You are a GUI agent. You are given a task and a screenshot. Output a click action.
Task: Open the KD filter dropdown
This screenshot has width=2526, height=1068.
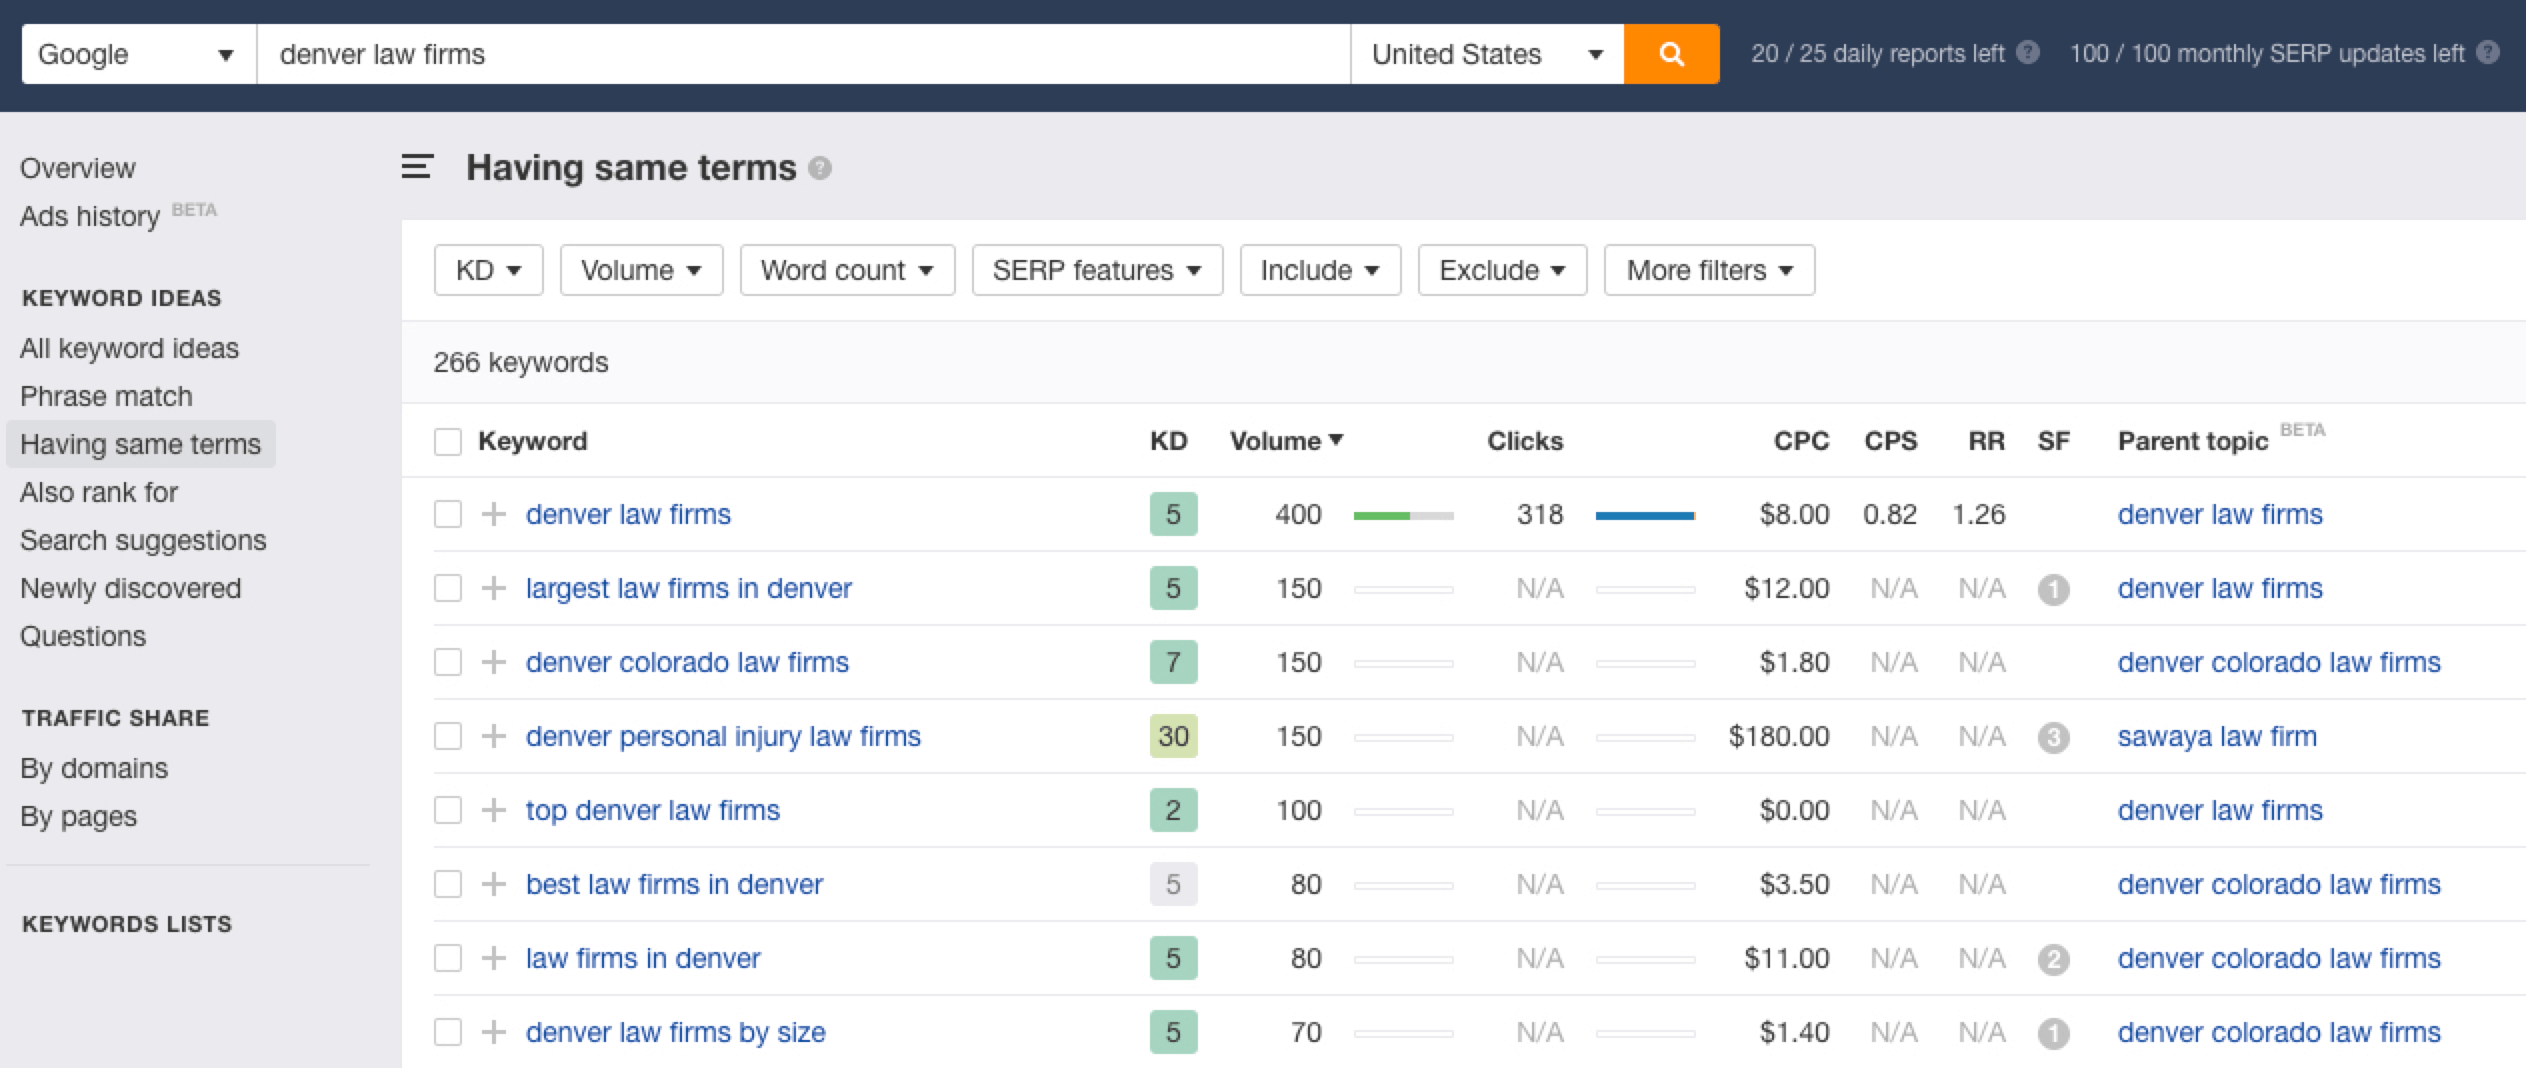[488, 270]
